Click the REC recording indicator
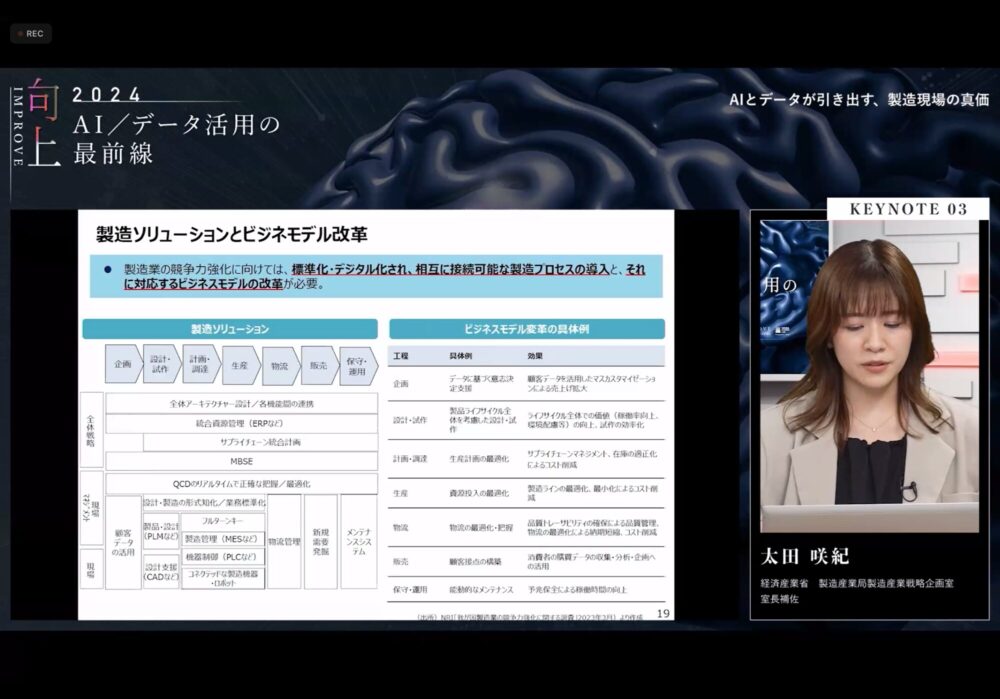The width and height of the screenshot is (1000, 699). click(30, 33)
